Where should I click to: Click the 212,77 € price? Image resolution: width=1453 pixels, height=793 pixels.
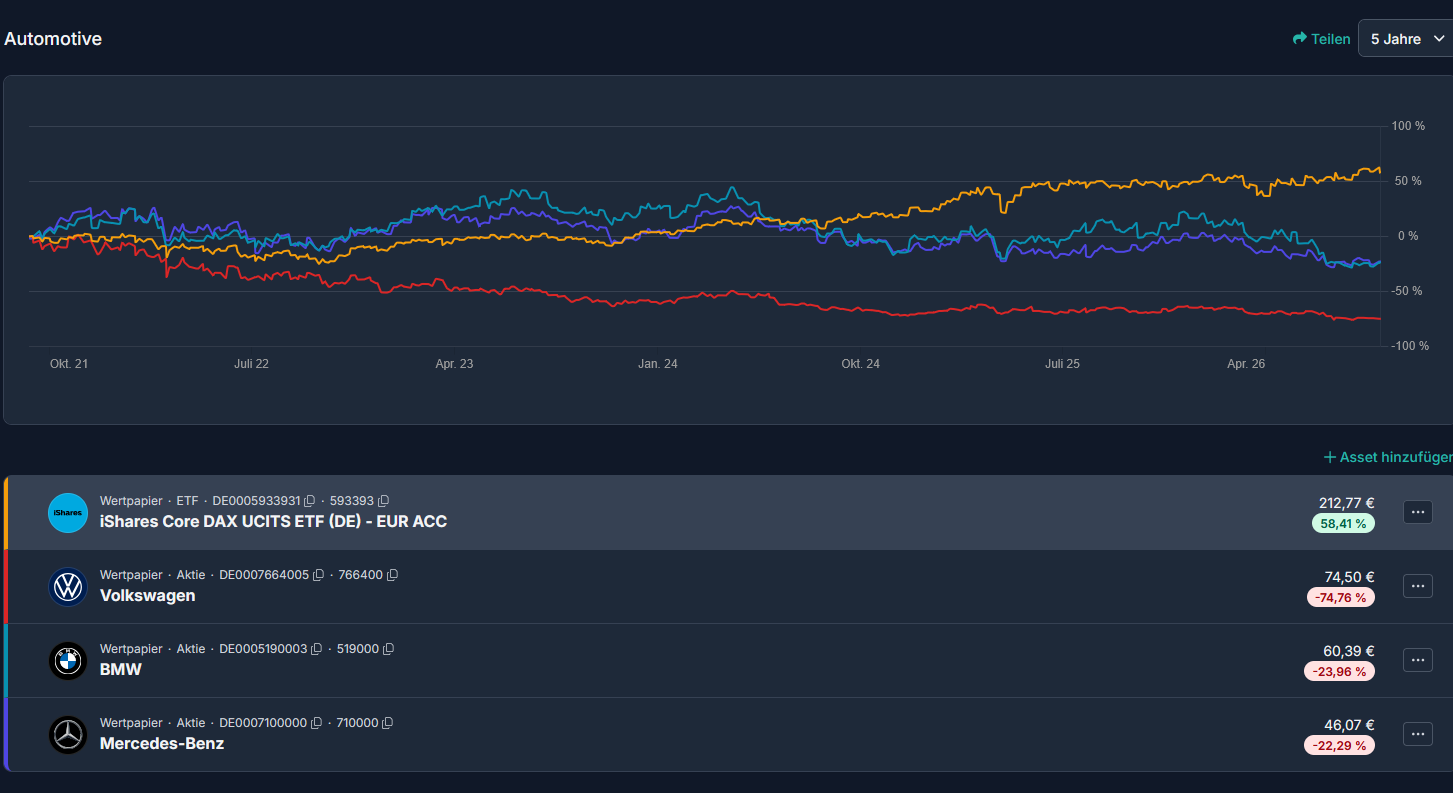pos(1346,503)
